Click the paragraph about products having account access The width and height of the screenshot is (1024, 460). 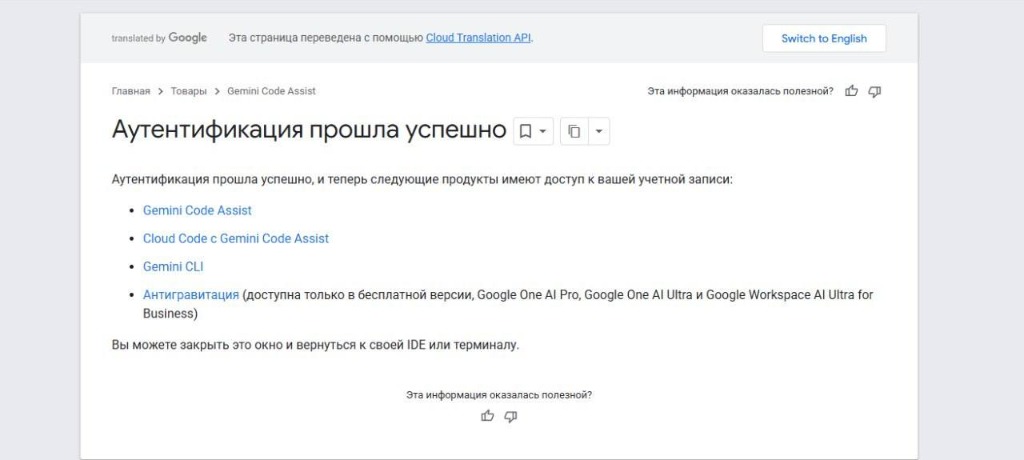423,179
